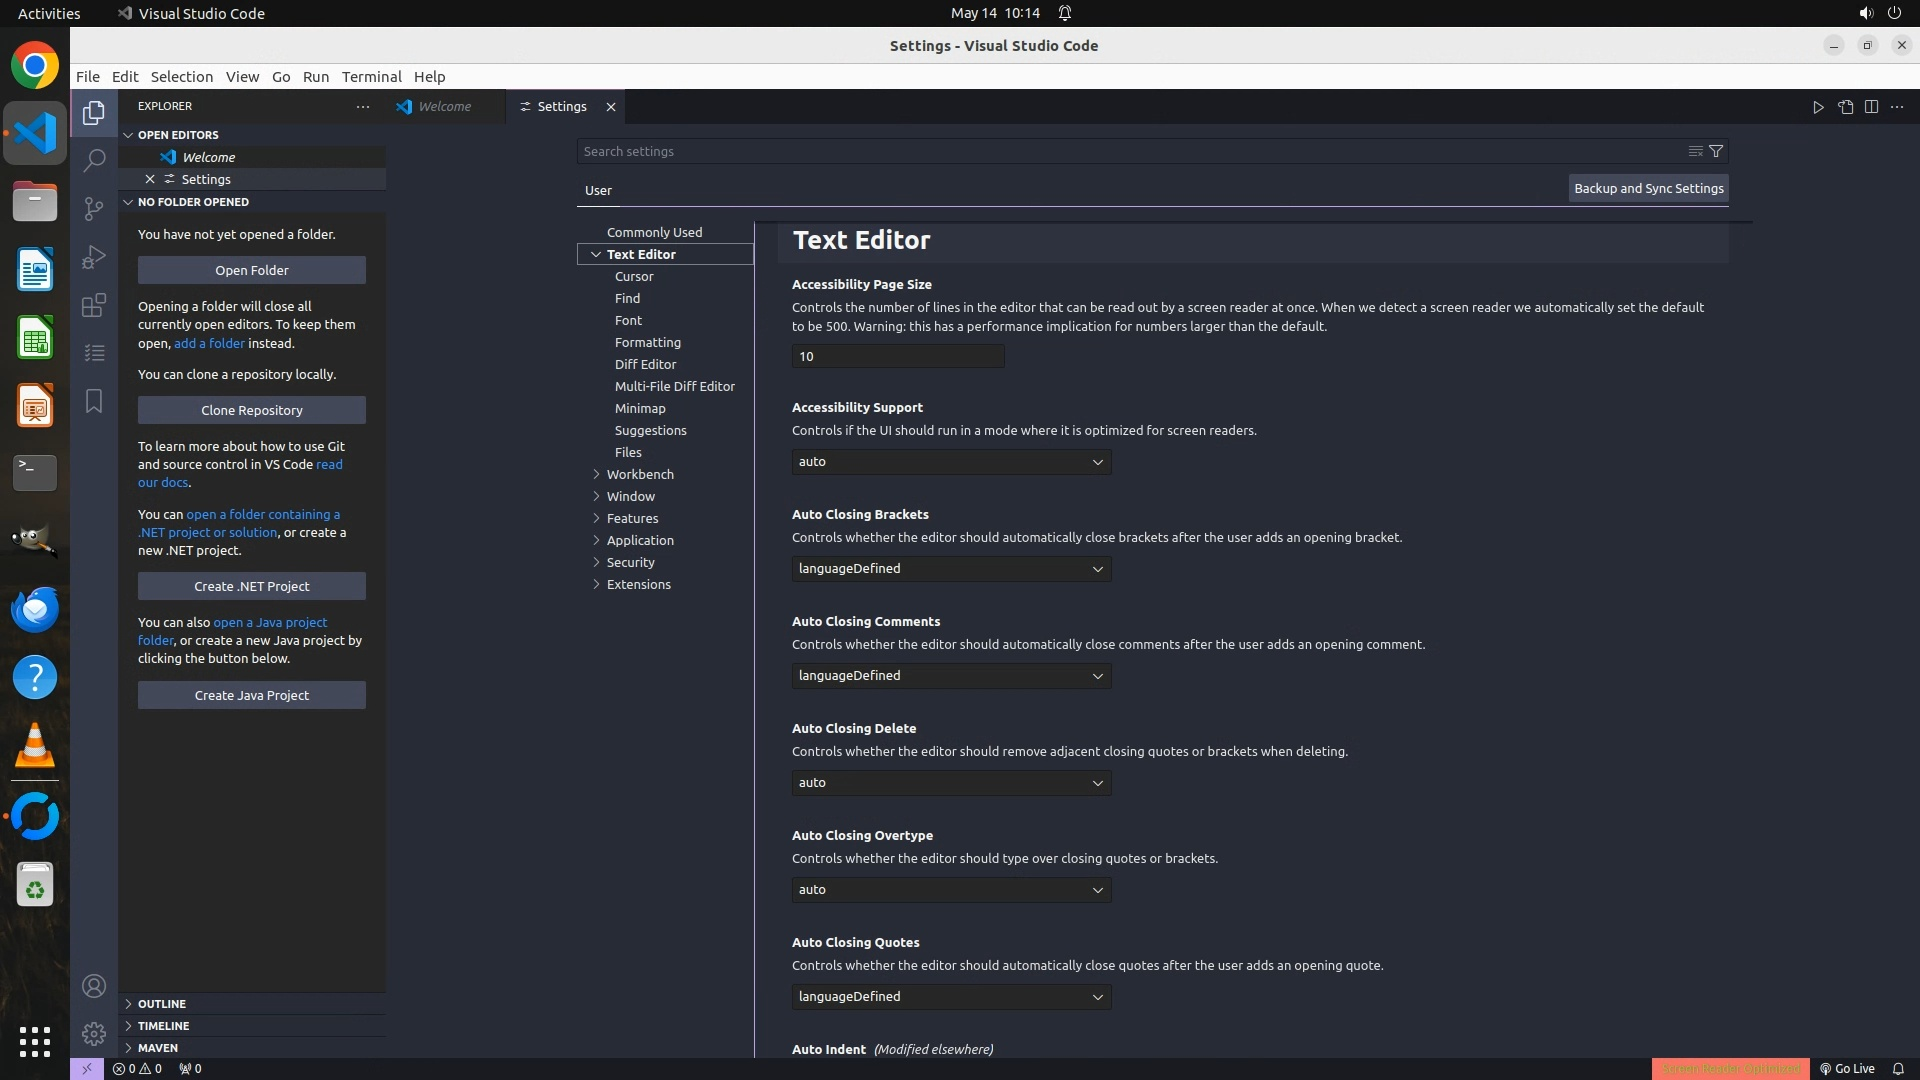This screenshot has height=1080, width=1920.
Task: Expand the OUTLINE panel section
Action: [162, 1003]
